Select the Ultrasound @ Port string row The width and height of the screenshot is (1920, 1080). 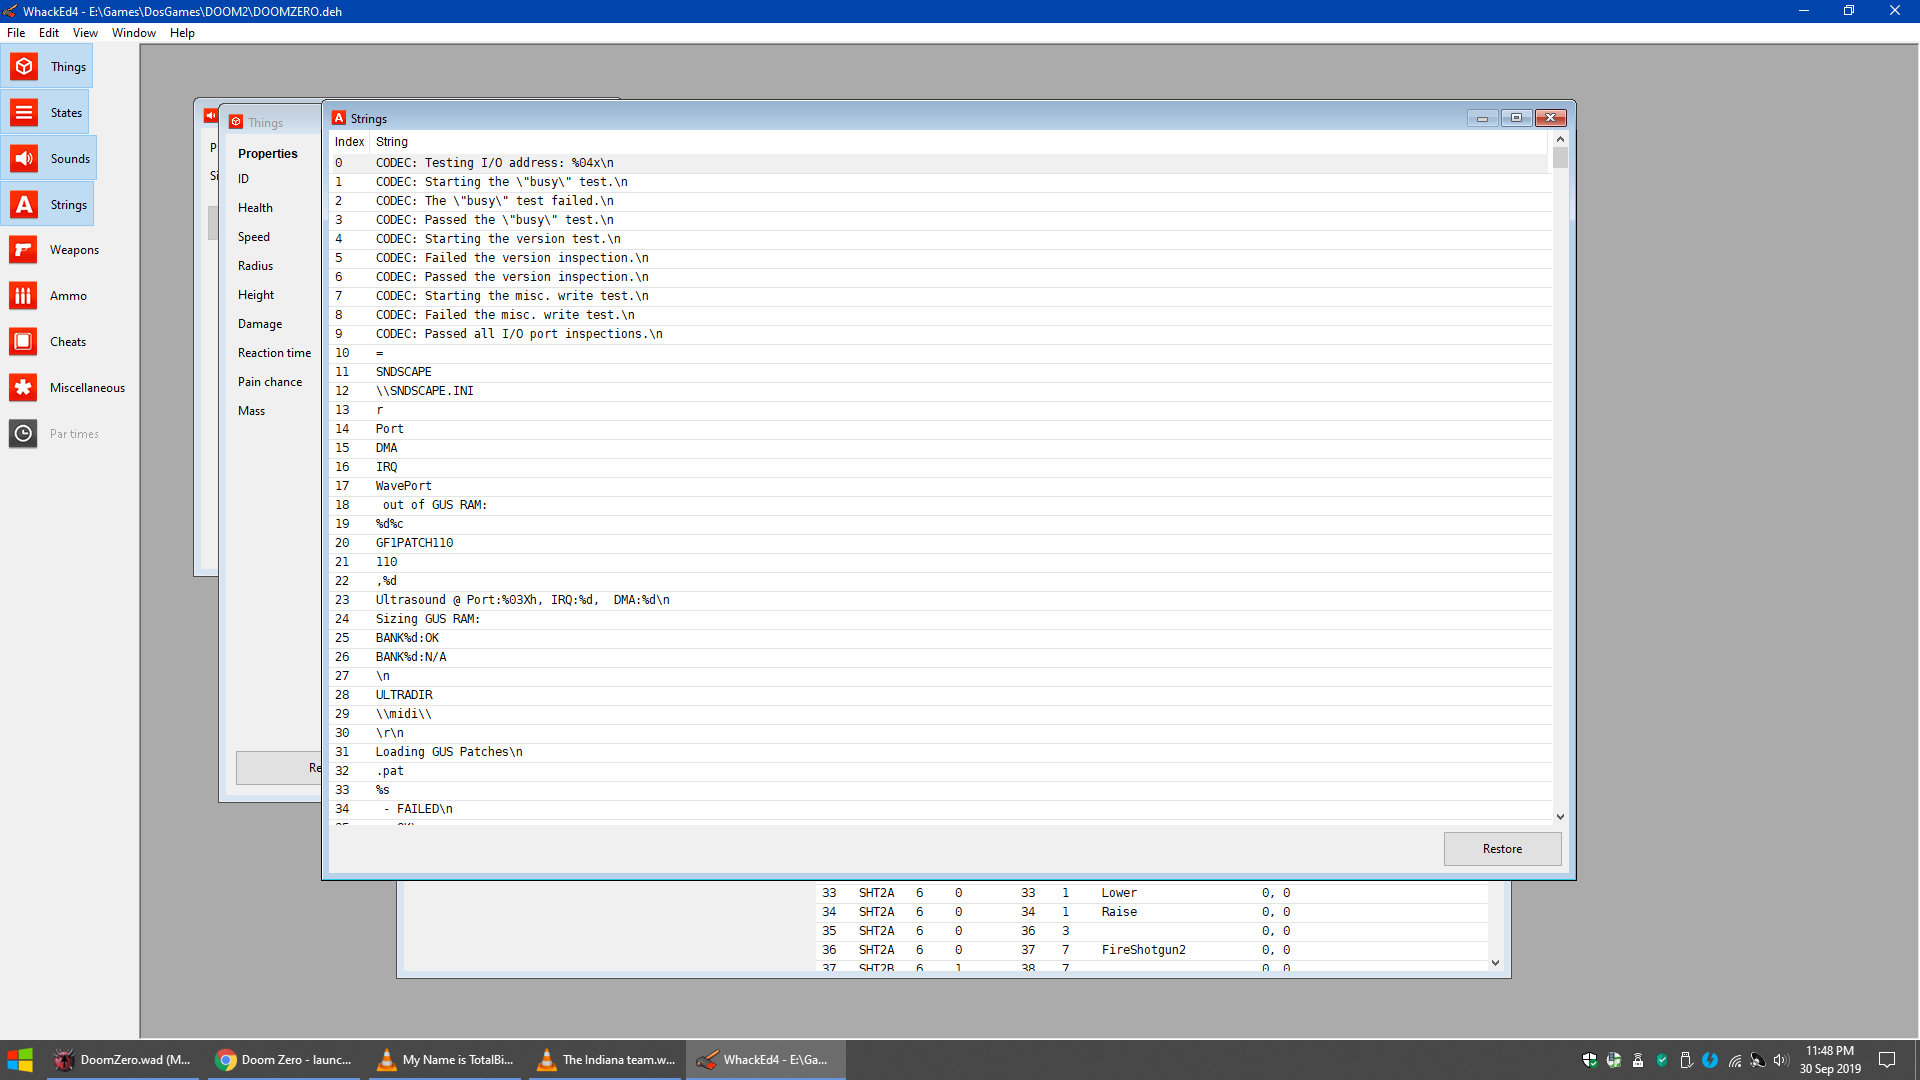pyautogui.click(x=940, y=600)
